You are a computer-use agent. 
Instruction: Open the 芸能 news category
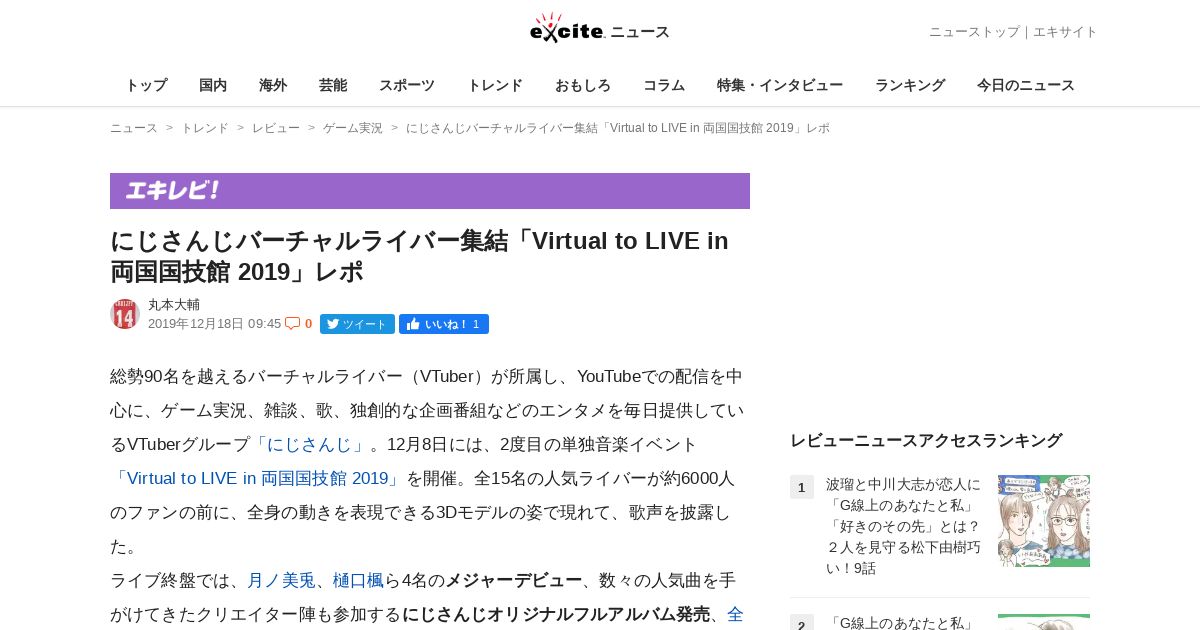tap(333, 86)
